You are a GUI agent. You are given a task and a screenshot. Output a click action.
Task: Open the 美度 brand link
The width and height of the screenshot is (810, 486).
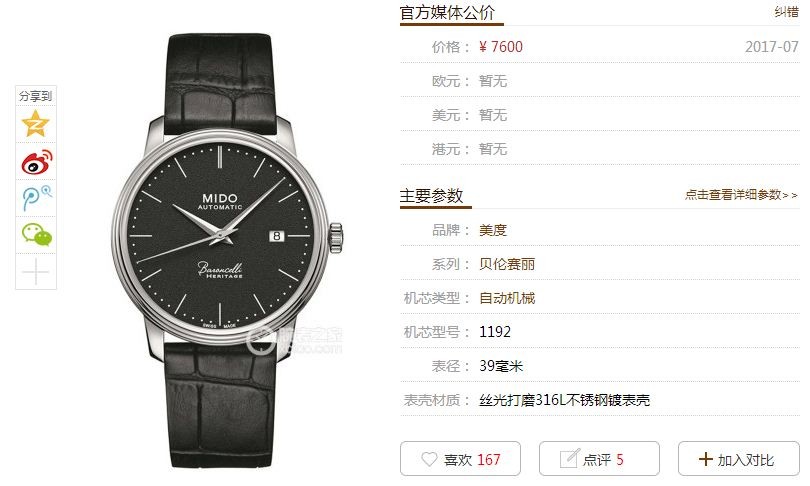[493, 230]
